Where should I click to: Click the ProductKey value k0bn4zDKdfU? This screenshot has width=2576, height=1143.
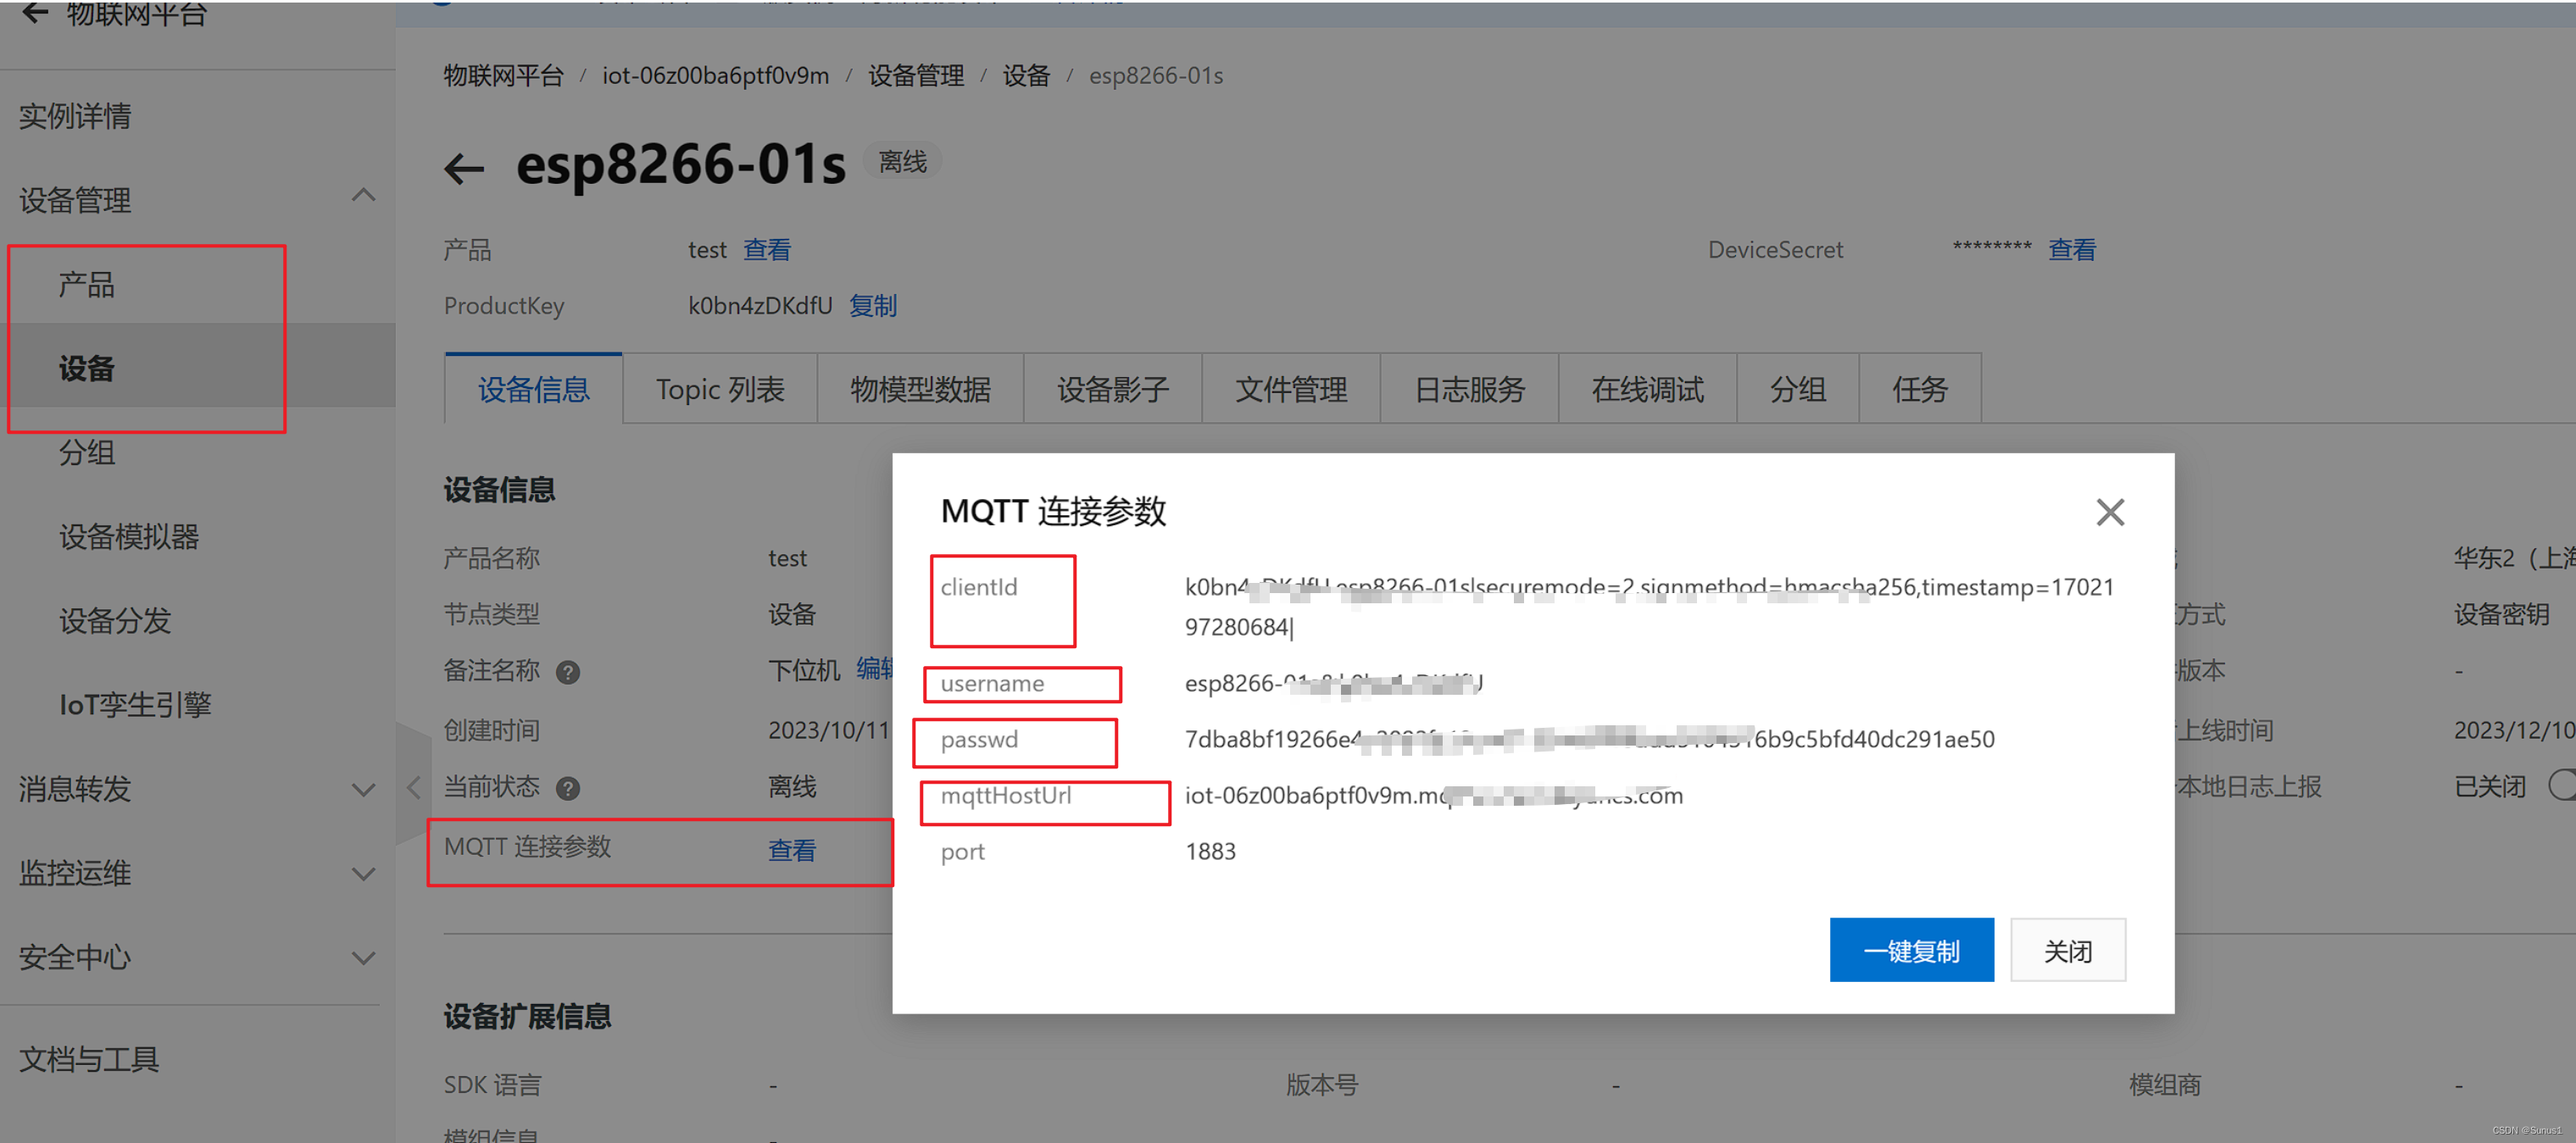tap(760, 306)
